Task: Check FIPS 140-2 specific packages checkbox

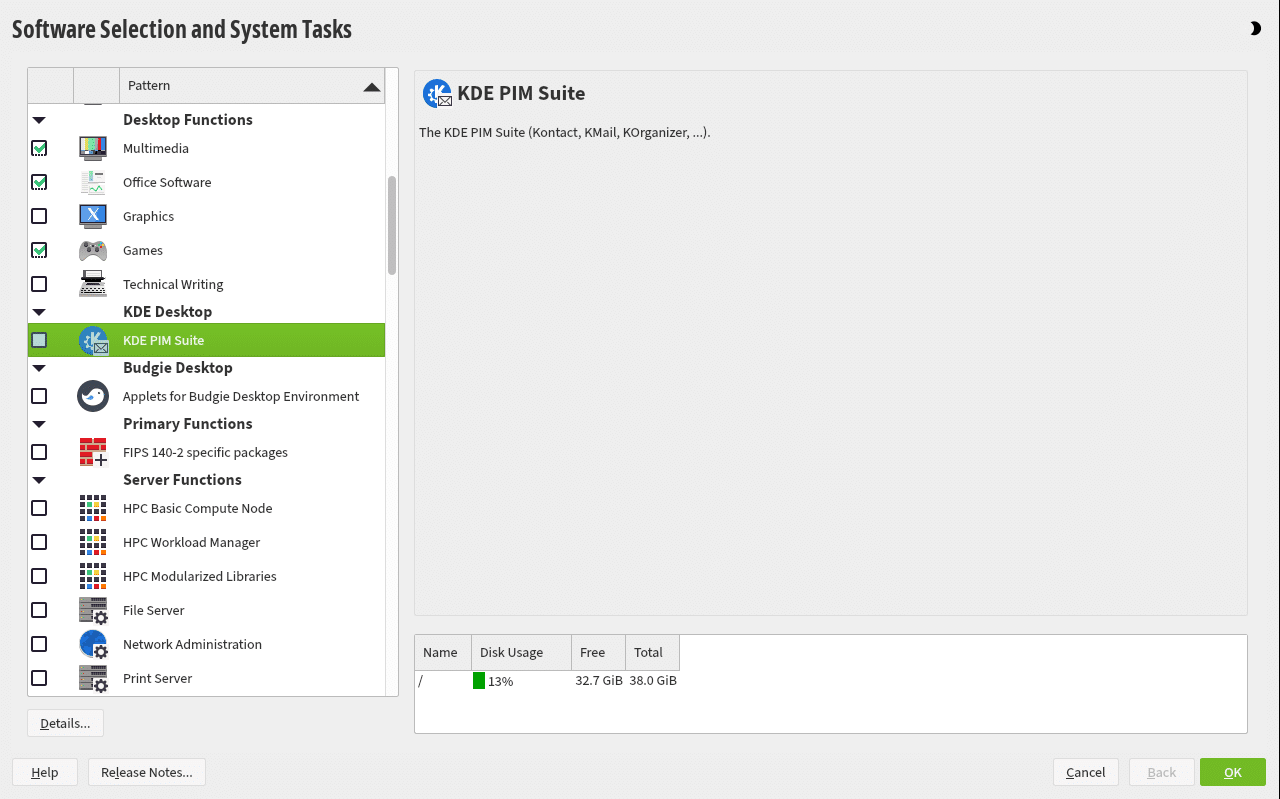Action: click(x=39, y=452)
